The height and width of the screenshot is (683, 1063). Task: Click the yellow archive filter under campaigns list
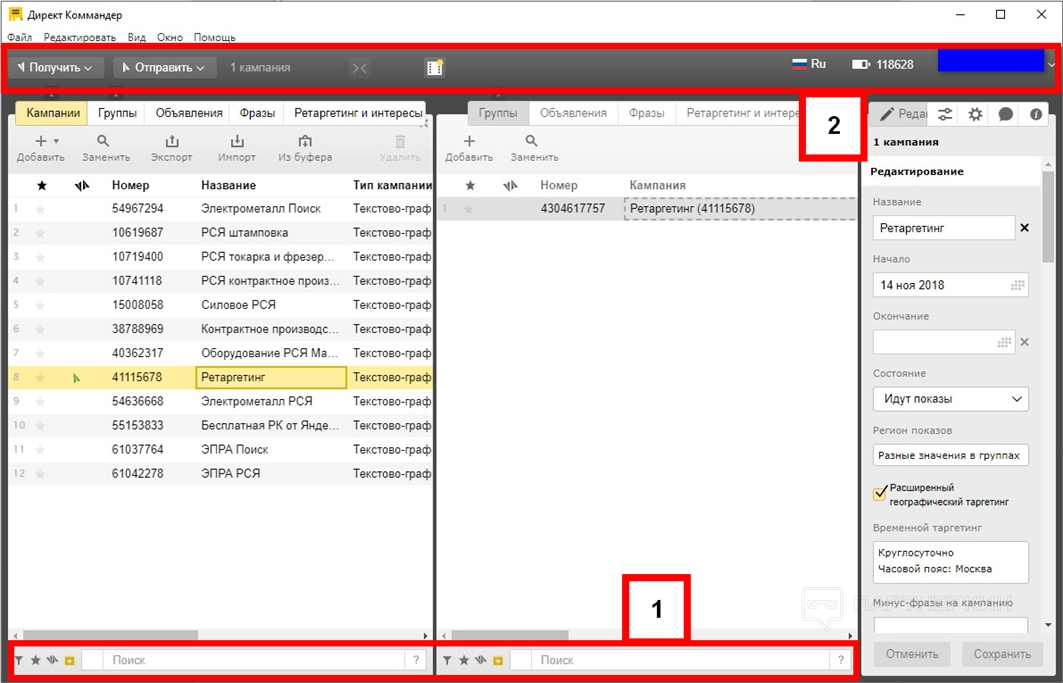coord(69,660)
